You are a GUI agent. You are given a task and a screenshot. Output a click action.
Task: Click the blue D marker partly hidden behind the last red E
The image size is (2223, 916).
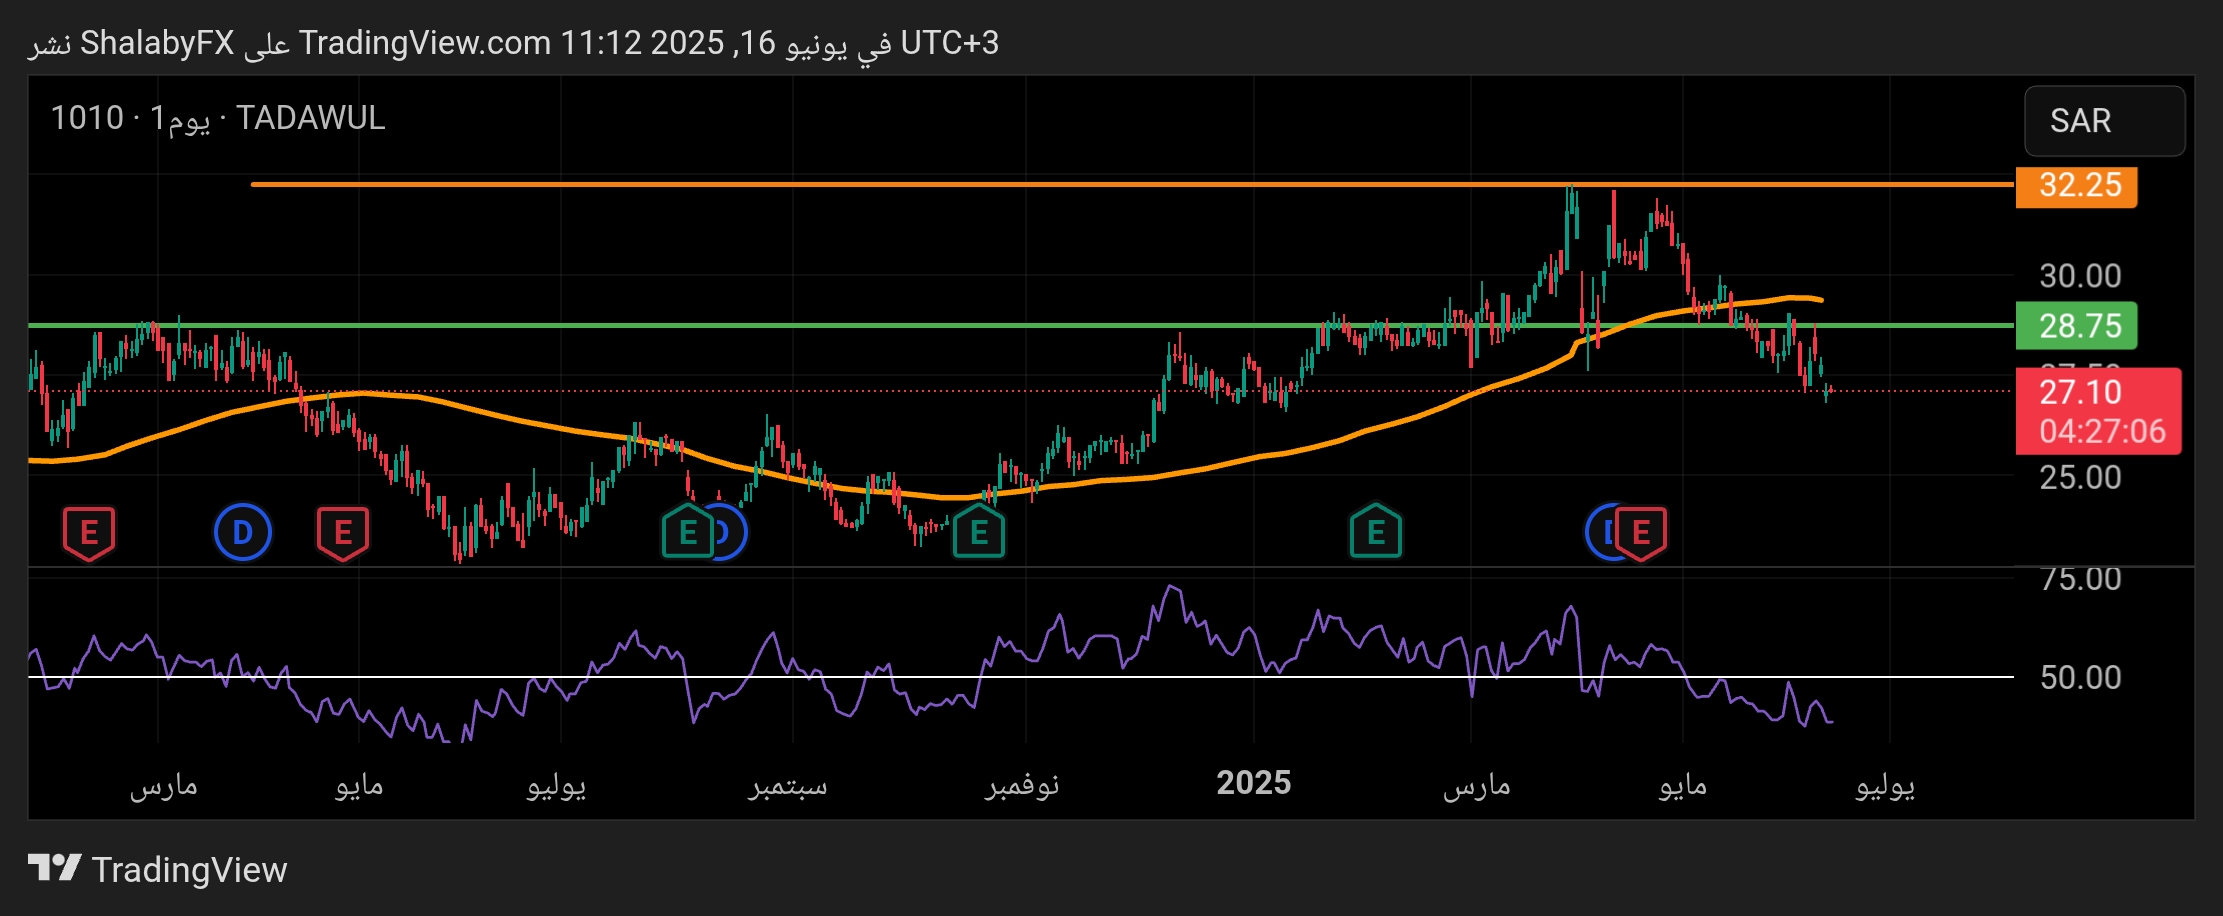pos(1601,533)
